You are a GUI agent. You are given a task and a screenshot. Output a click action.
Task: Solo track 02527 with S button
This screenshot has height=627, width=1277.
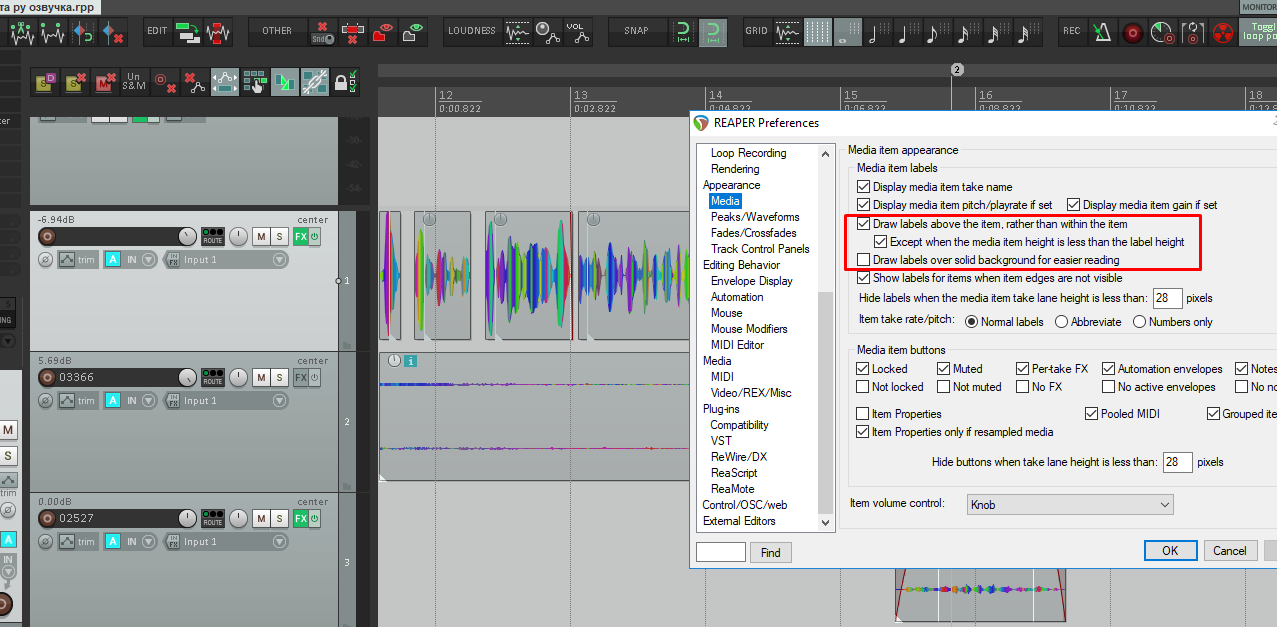click(281, 519)
